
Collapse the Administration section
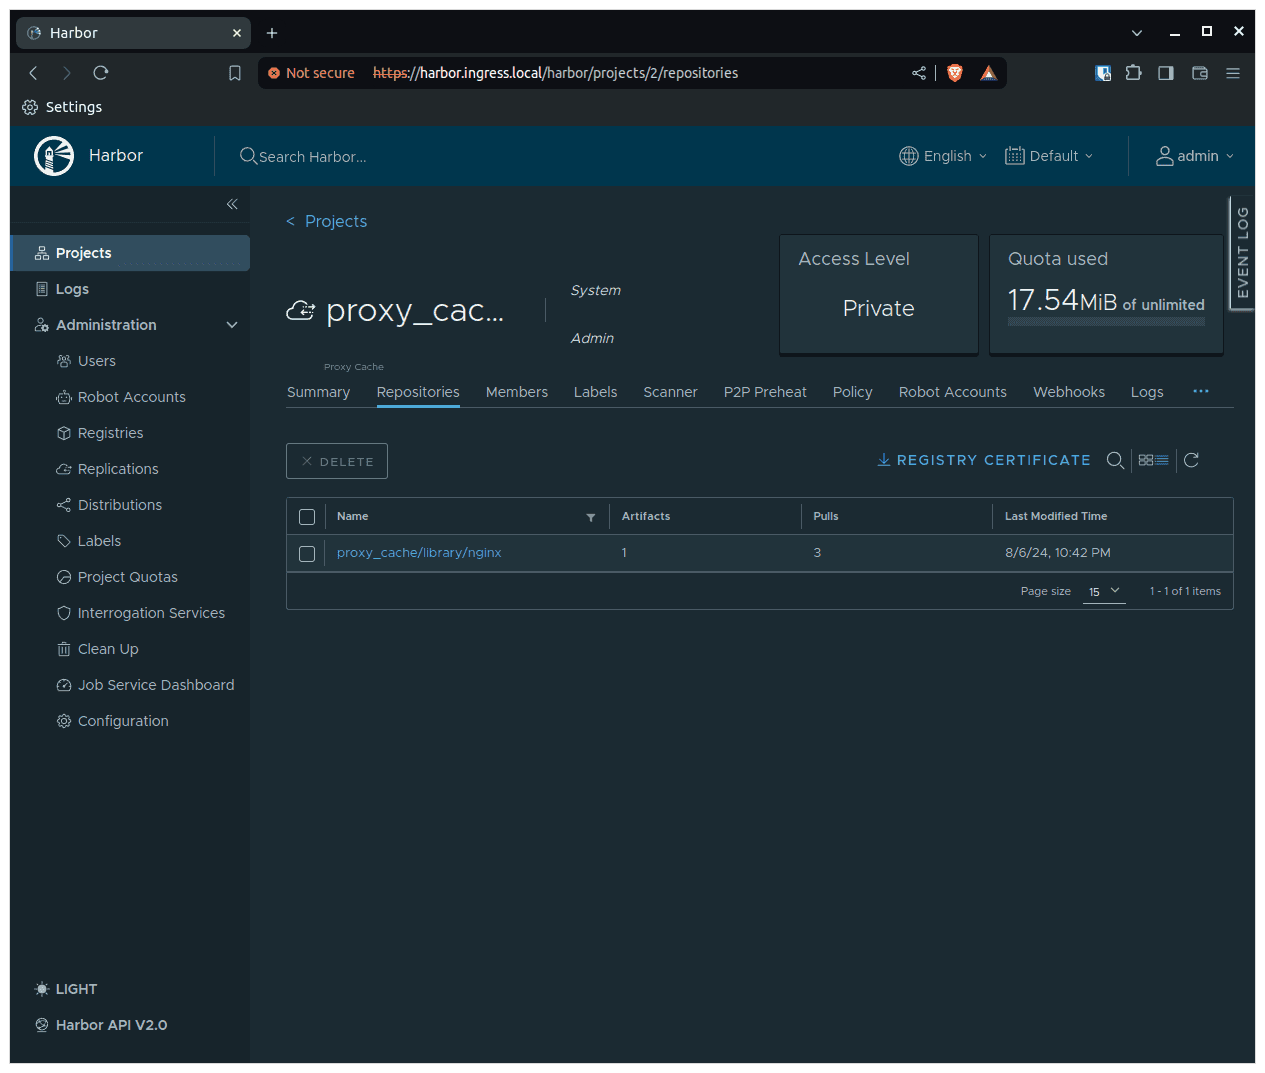(x=232, y=325)
